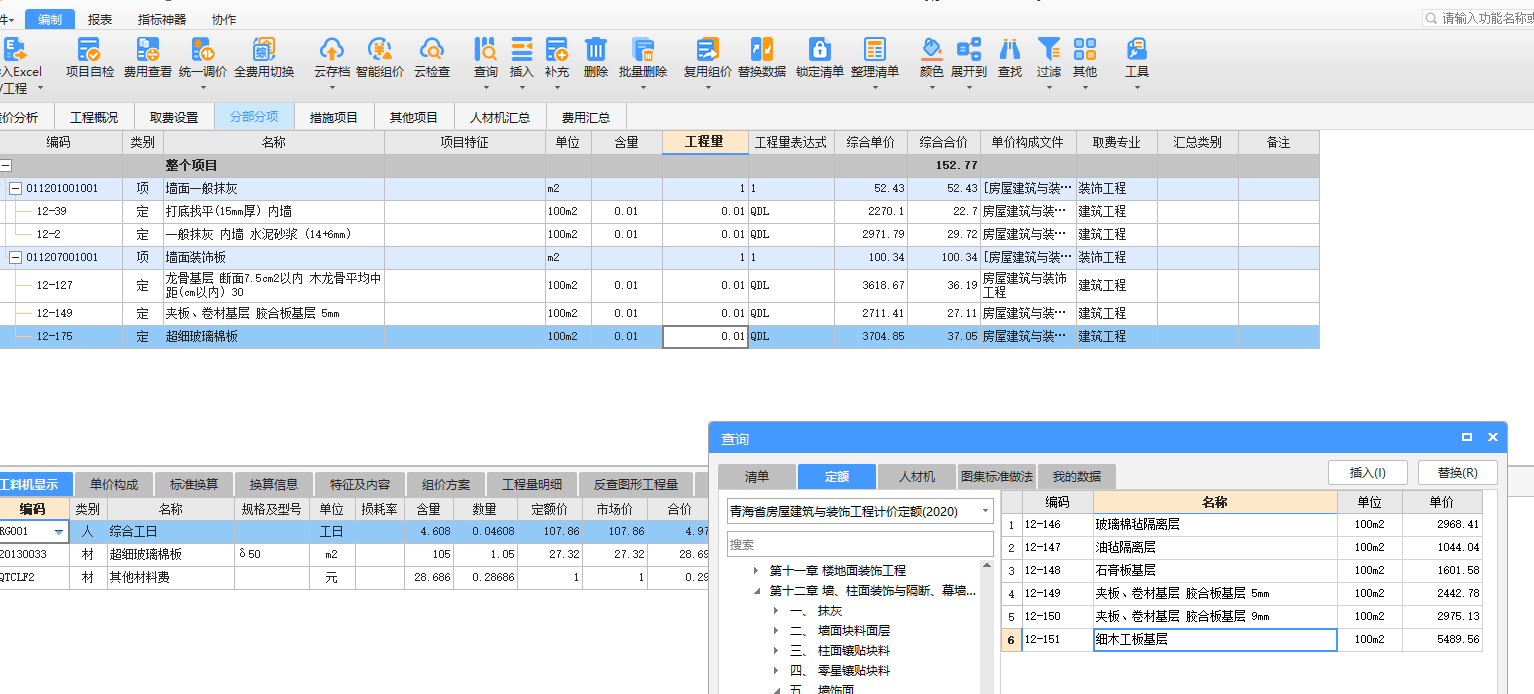Expand 第十一章 楼地面装饰工程 tree node
The width and height of the screenshot is (1534, 694).
coord(756,570)
